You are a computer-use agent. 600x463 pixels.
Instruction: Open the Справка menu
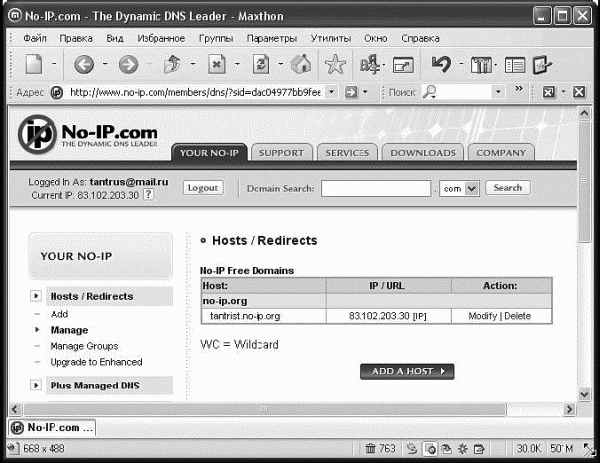(x=420, y=38)
